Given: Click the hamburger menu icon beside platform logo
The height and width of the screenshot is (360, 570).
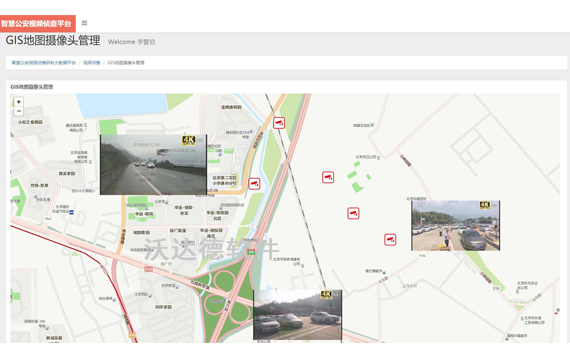Looking at the screenshot, I should (x=84, y=23).
